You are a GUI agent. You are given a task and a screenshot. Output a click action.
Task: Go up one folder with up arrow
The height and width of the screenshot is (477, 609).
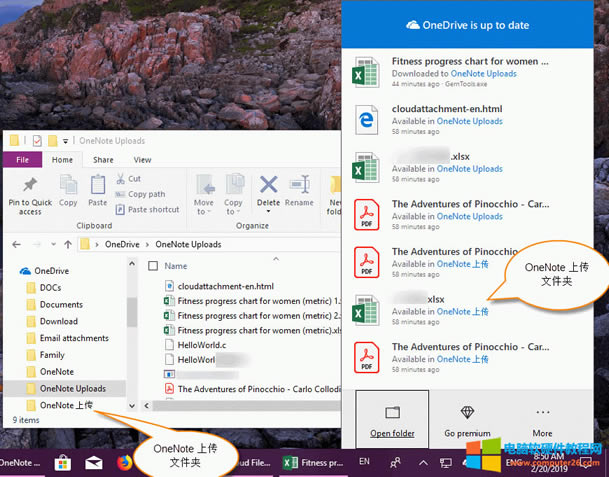(67, 244)
